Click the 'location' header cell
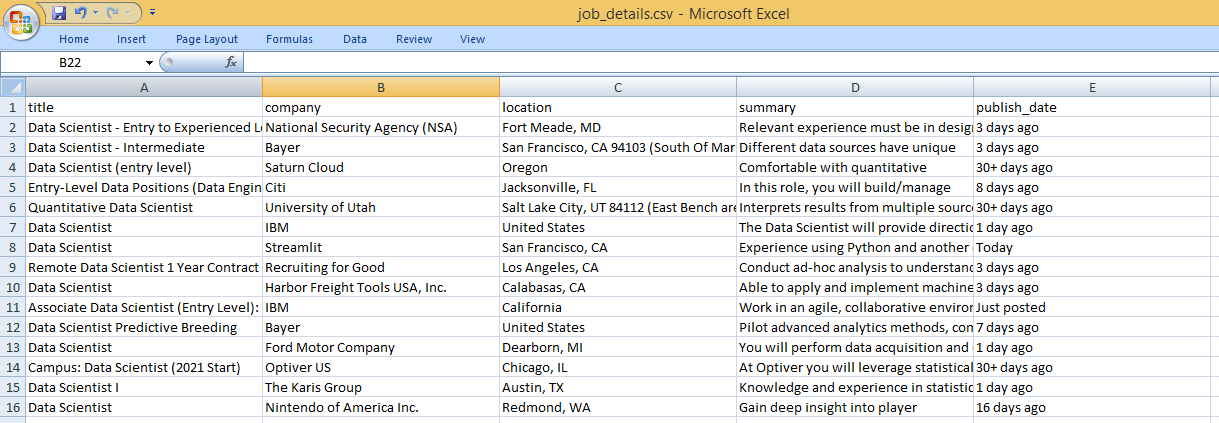This screenshot has height=423, width=1219. tap(617, 107)
